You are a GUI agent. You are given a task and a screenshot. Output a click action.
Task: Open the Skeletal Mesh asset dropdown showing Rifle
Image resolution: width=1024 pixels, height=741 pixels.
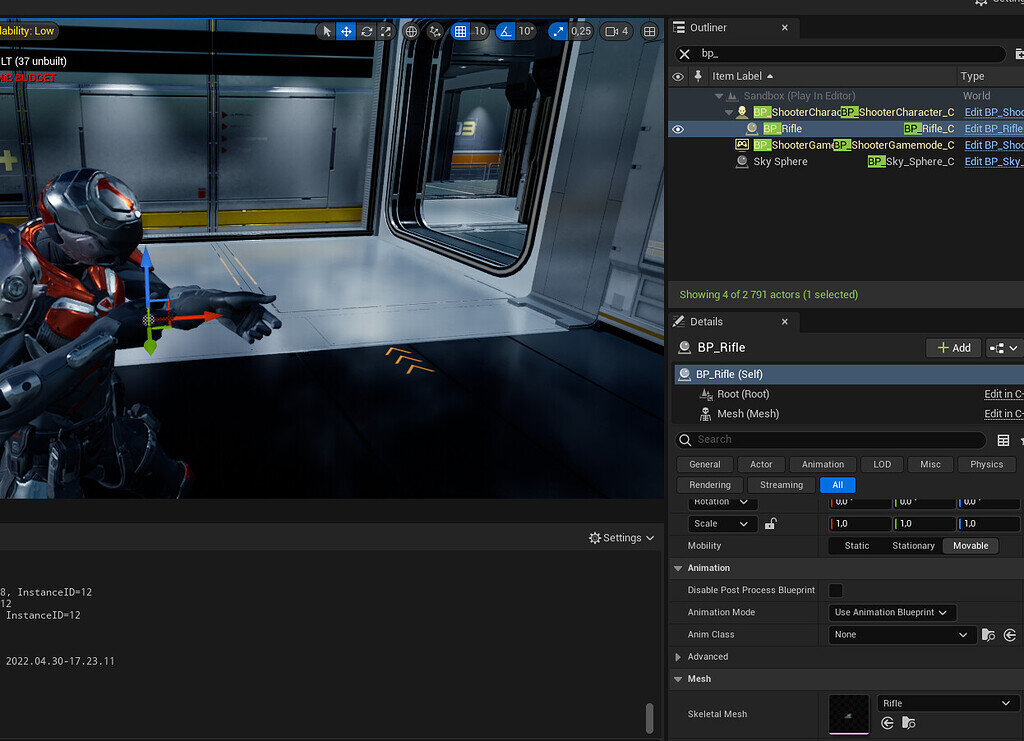pos(948,703)
